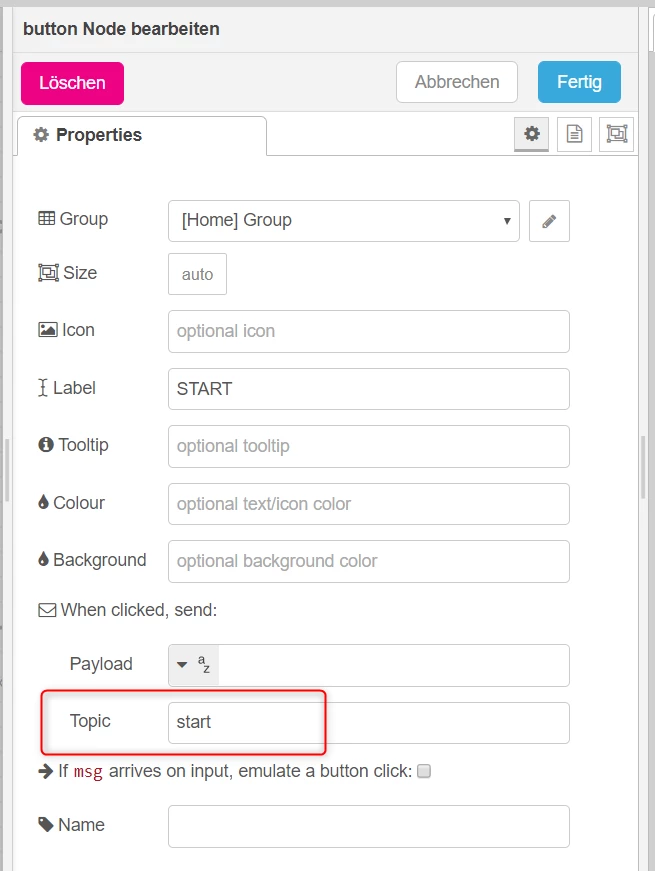655x871 pixels.
Task: Click the Topic input field
Action: [x=369, y=723]
